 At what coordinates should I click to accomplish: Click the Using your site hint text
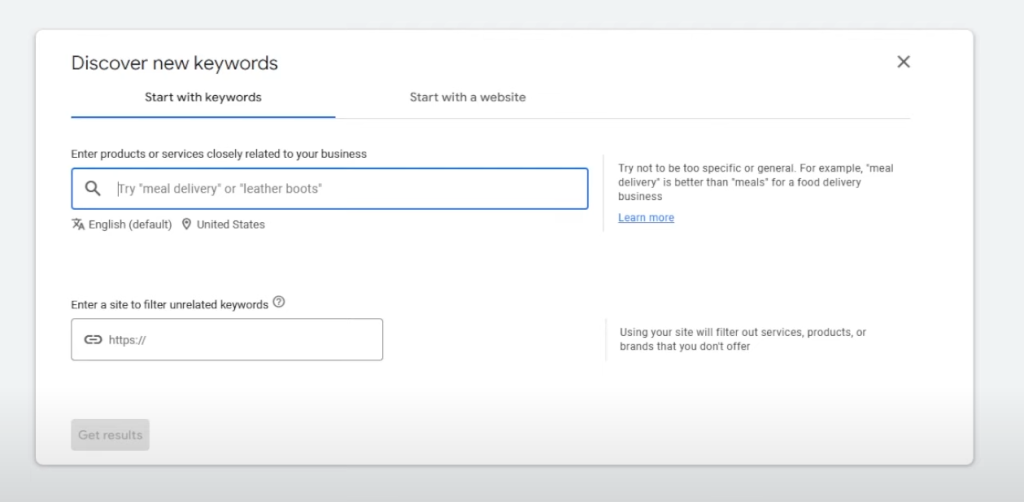click(742, 339)
